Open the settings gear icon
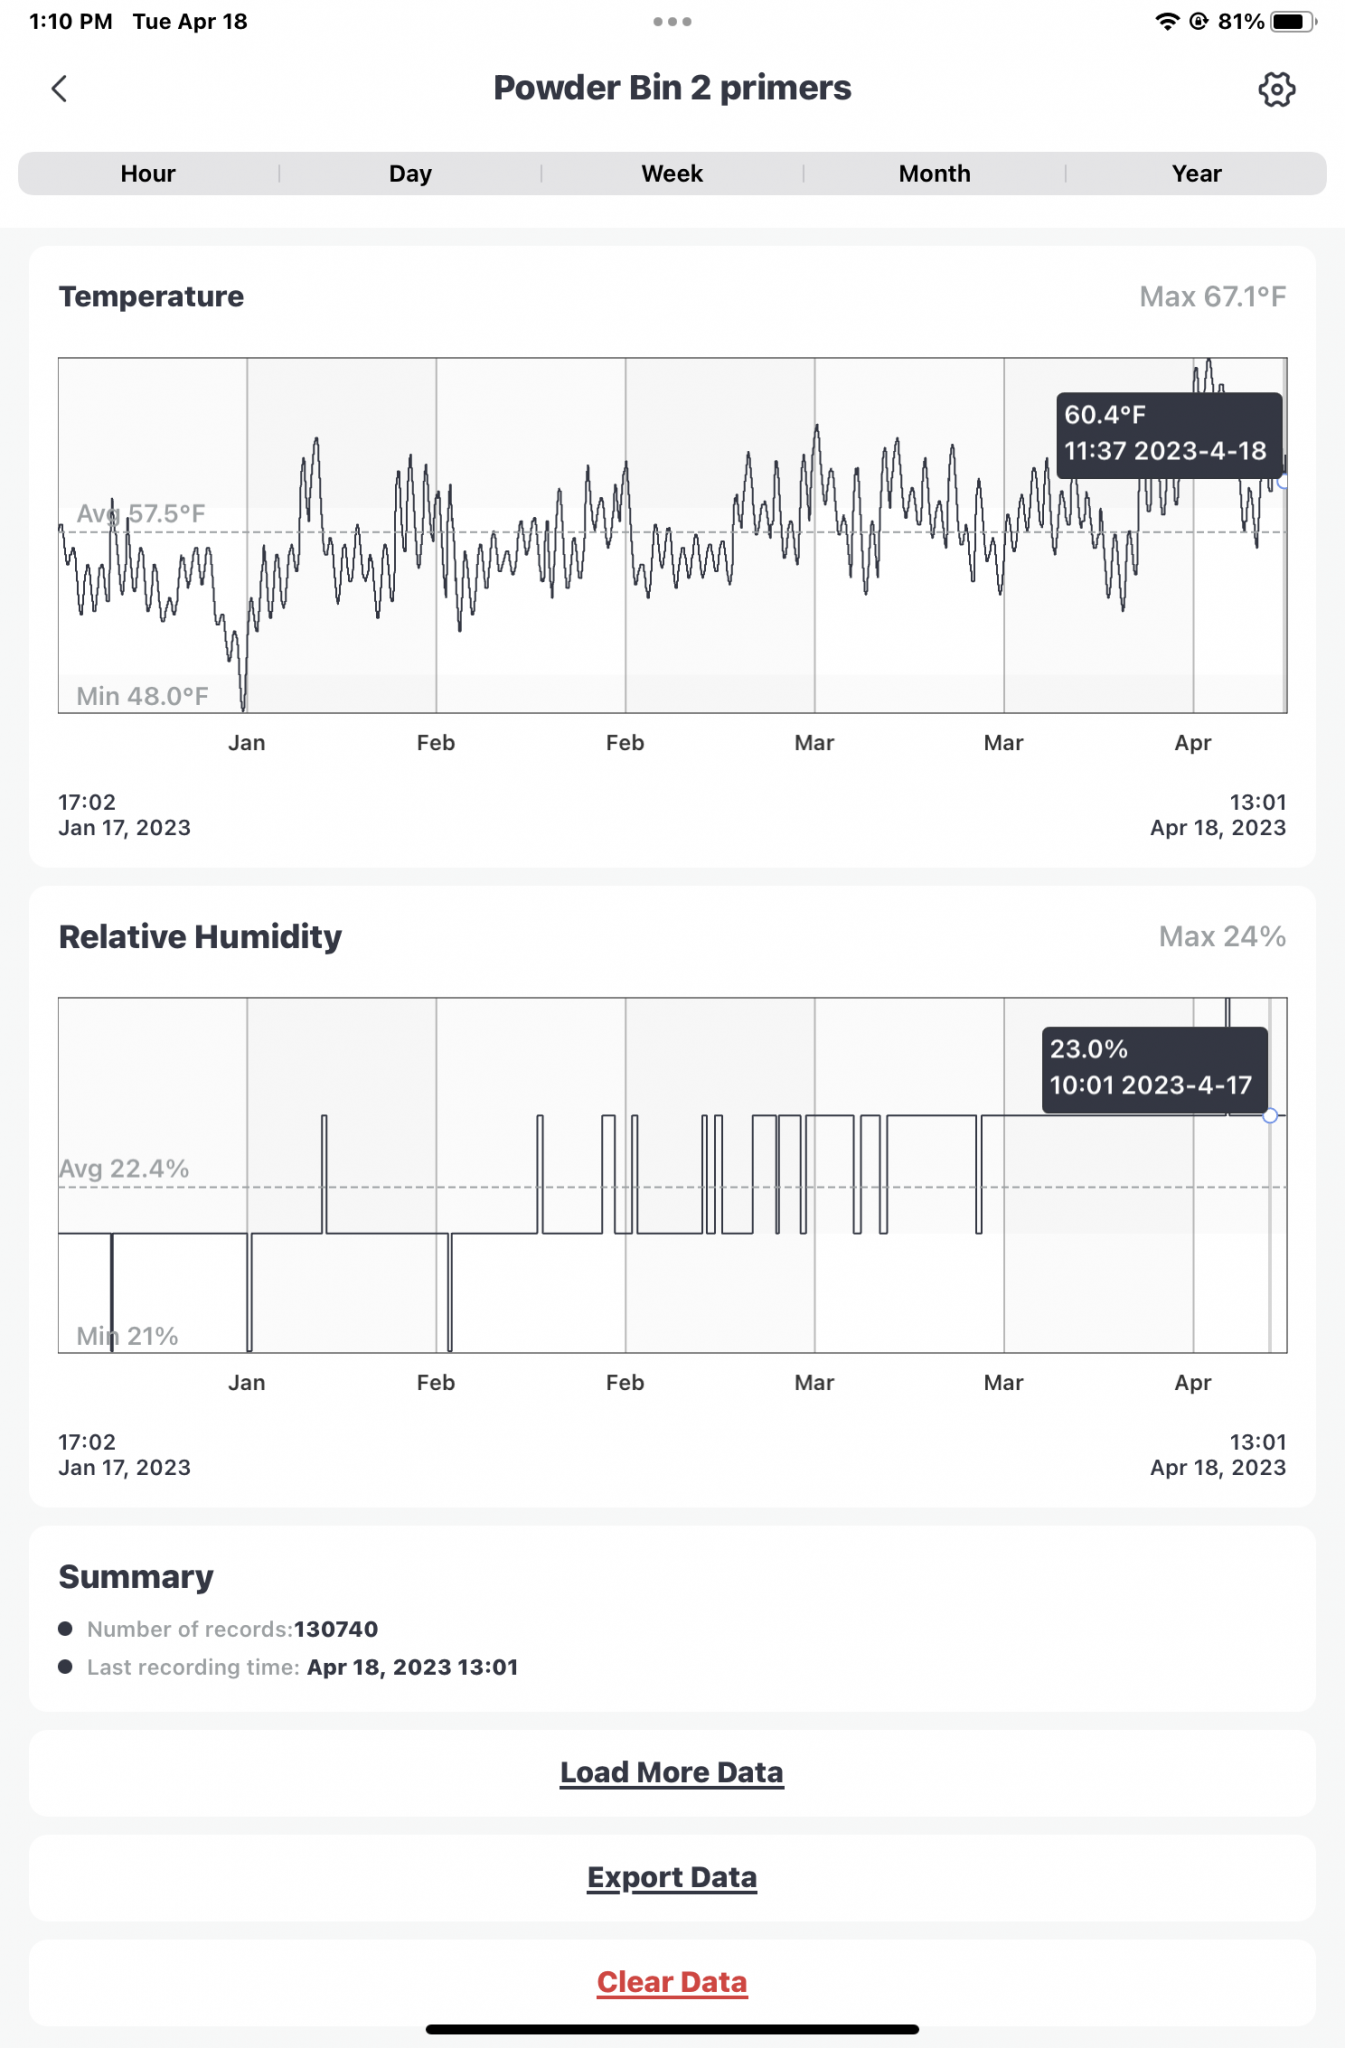Viewport: 1345px width, 2048px height. pos(1276,89)
